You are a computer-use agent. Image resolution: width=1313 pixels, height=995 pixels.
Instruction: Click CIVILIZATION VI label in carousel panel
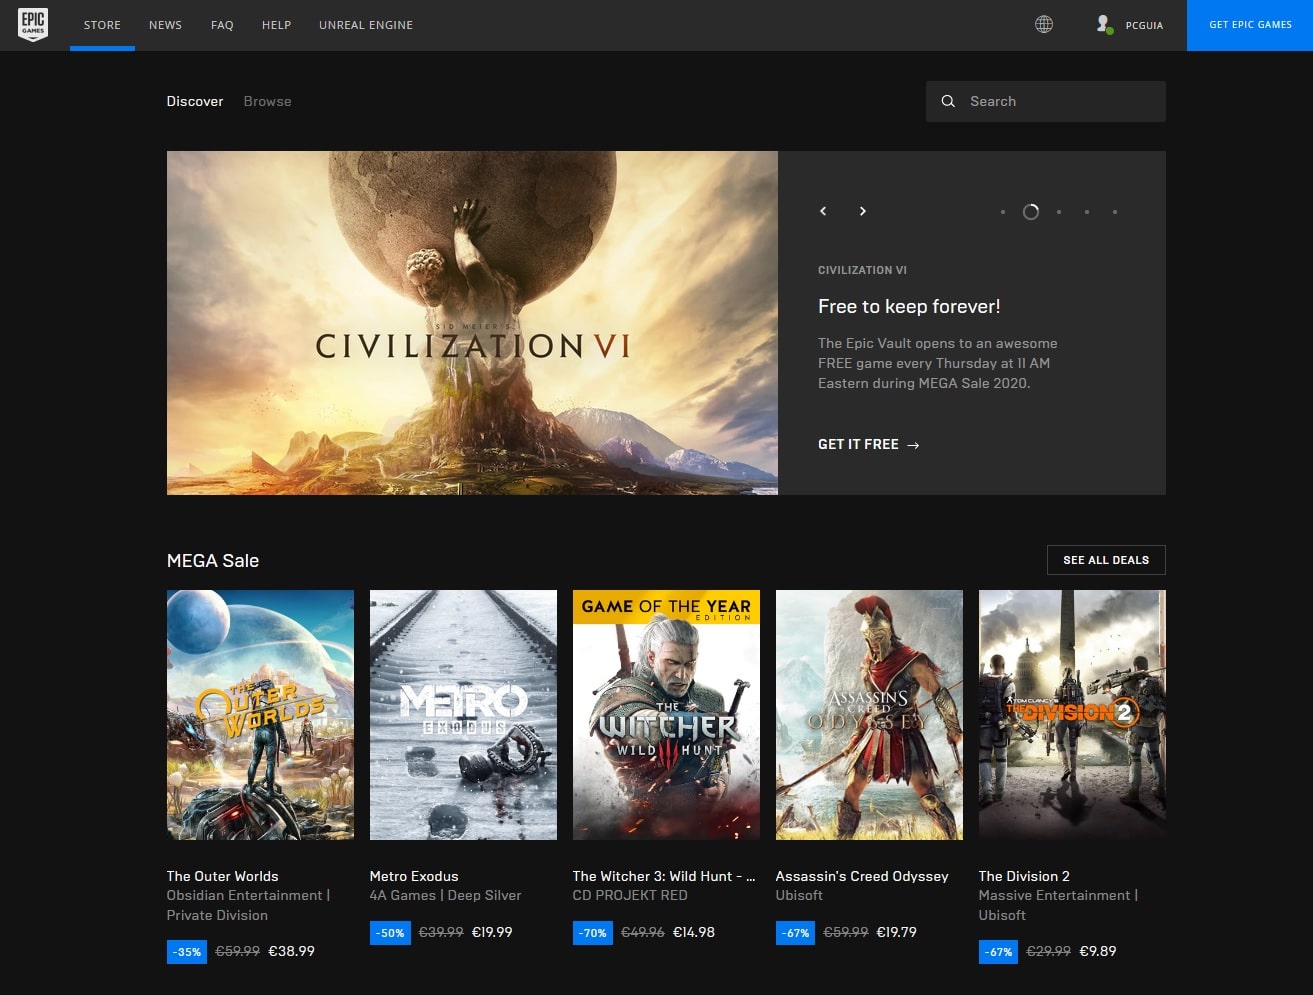pyautogui.click(x=862, y=270)
